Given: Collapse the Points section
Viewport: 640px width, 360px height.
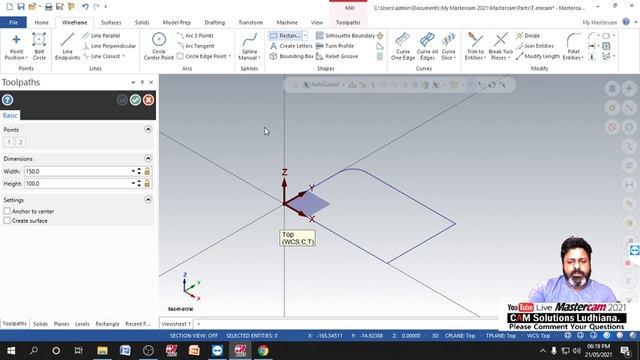Looking at the screenshot, I should [x=148, y=129].
